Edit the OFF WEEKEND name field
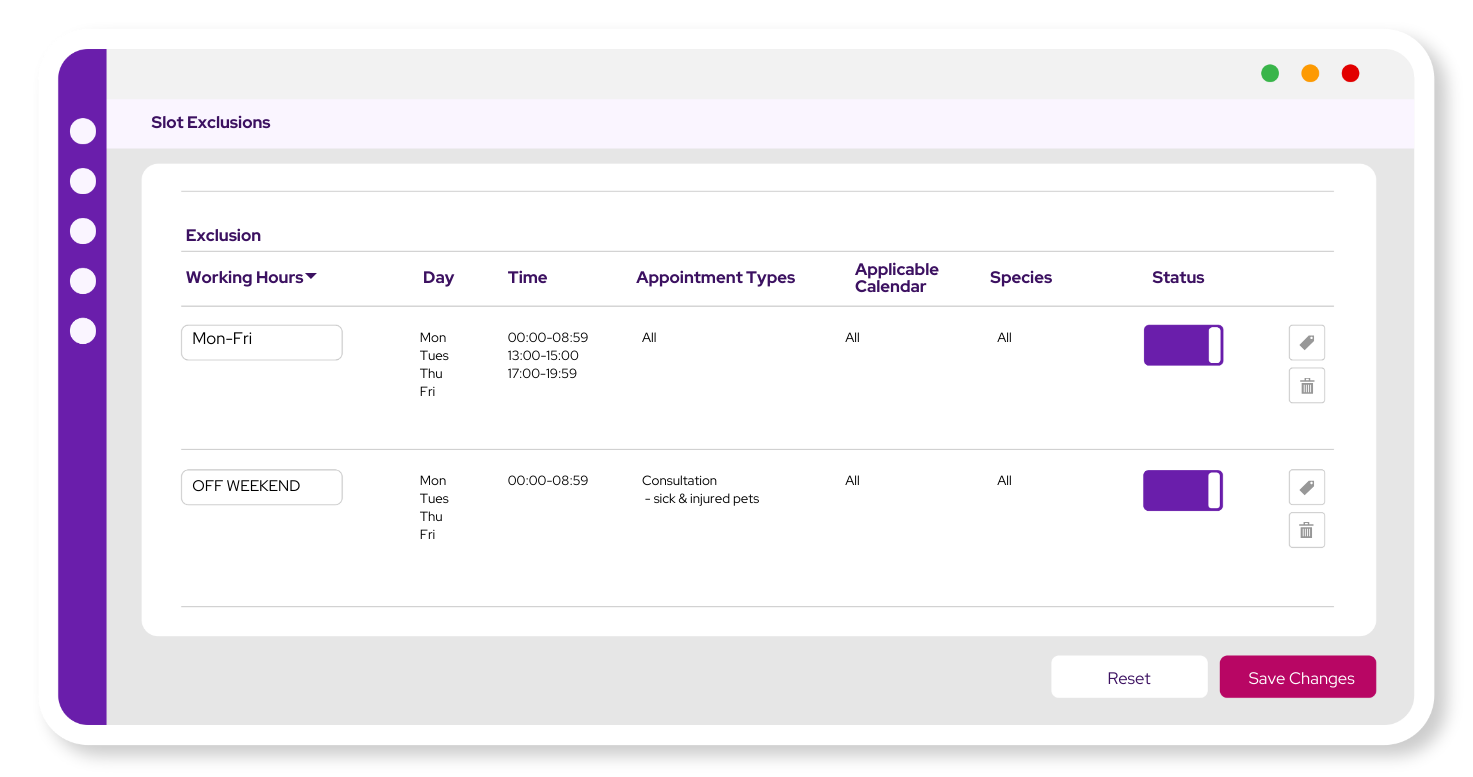 261,487
